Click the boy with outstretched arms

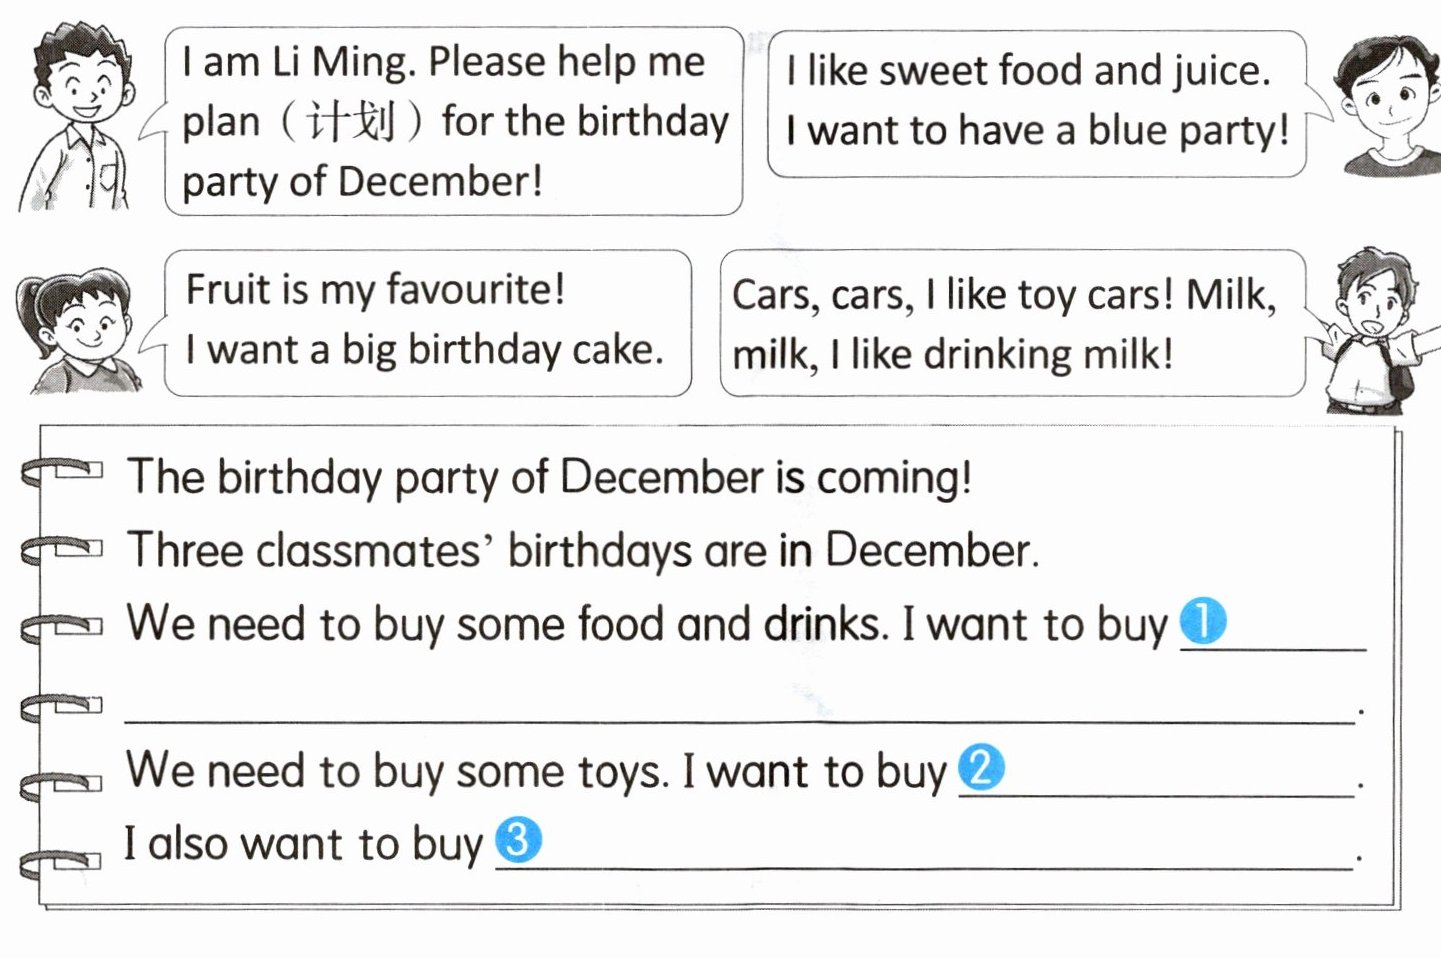point(1375,330)
